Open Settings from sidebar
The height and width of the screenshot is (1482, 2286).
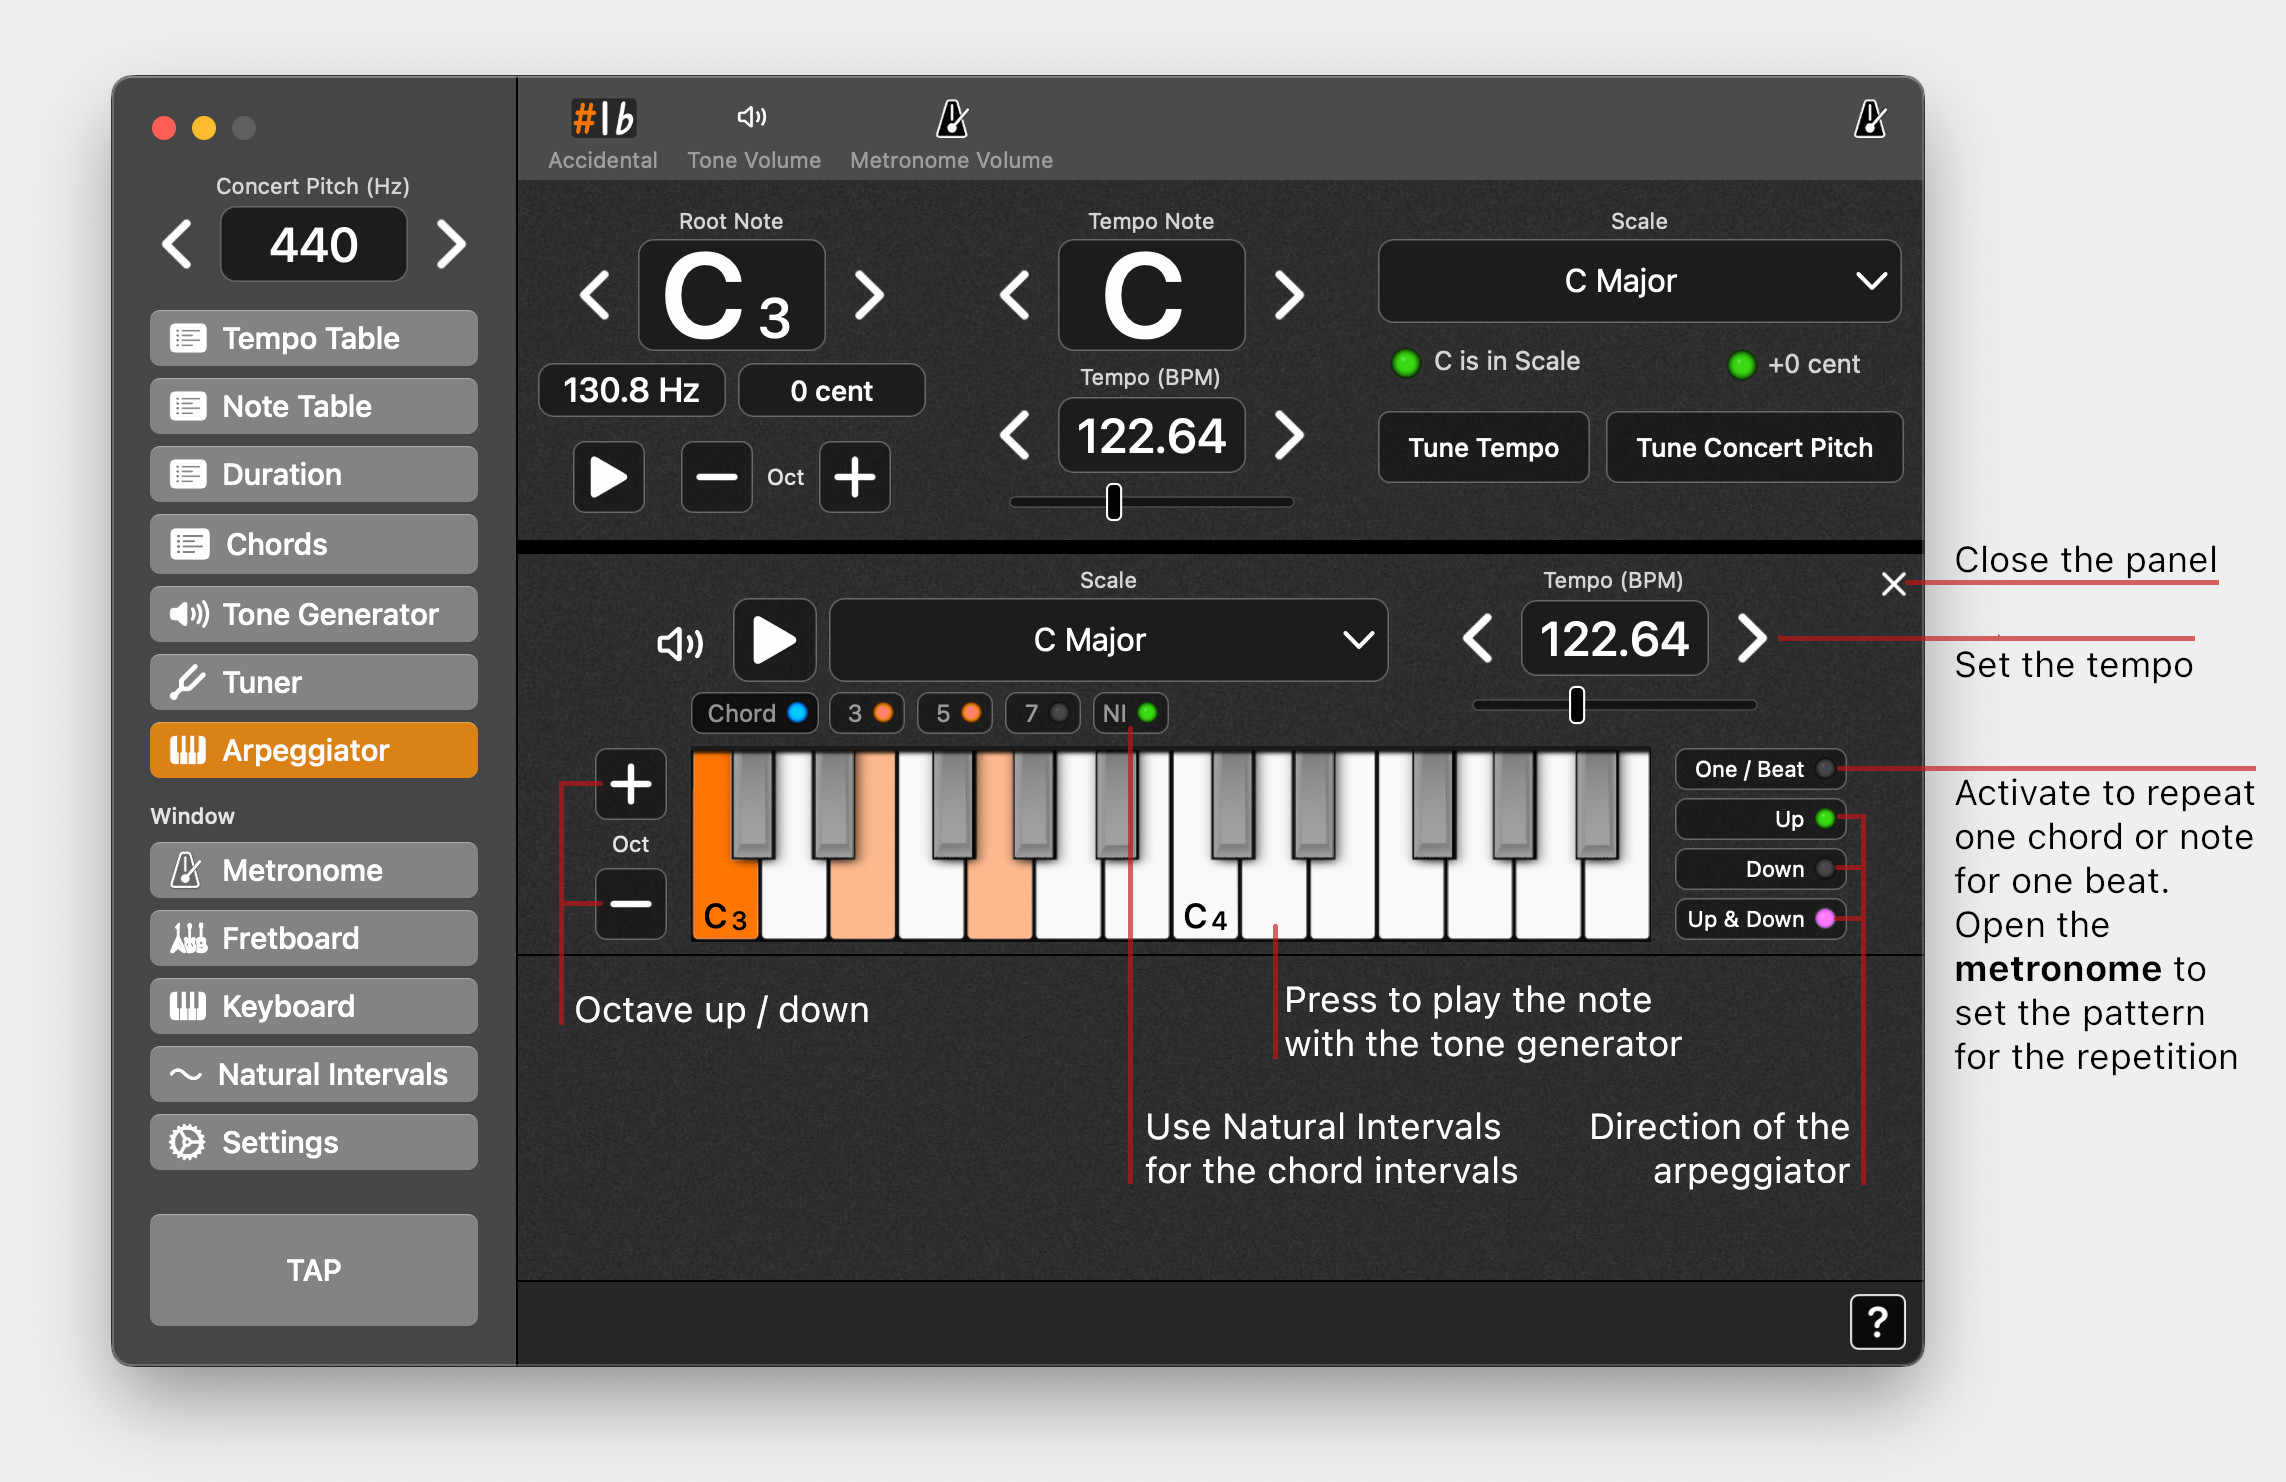314,1142
